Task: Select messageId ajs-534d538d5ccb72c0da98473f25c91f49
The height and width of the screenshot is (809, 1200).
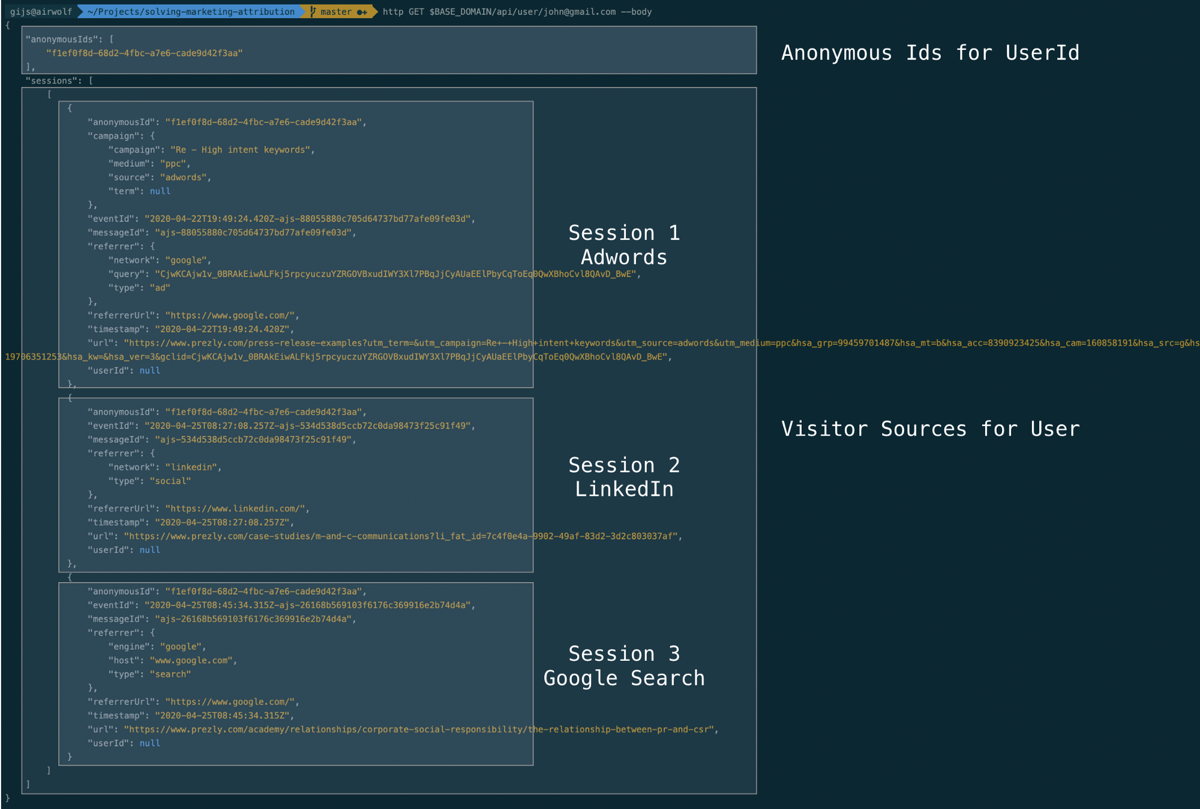Action: pyautogui.click(x=253, y=439)
